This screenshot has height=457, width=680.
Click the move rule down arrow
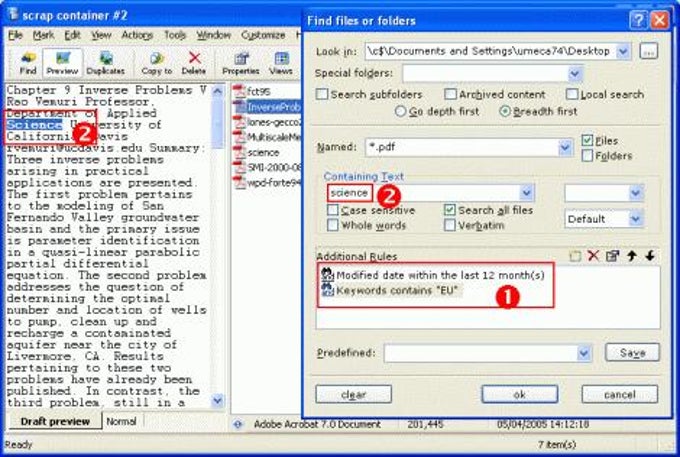pos(650,256)
